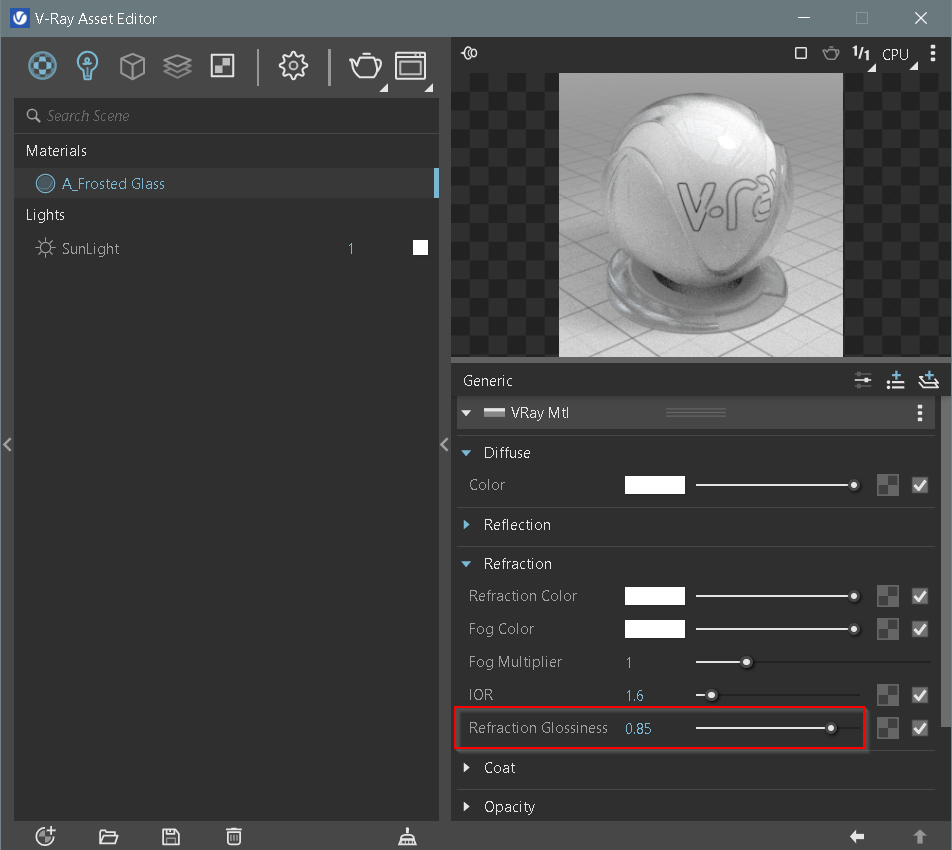The image size is (952, 850).
Task: Collapse the right panel with the middle arrow
Action: tap(444, 444)
